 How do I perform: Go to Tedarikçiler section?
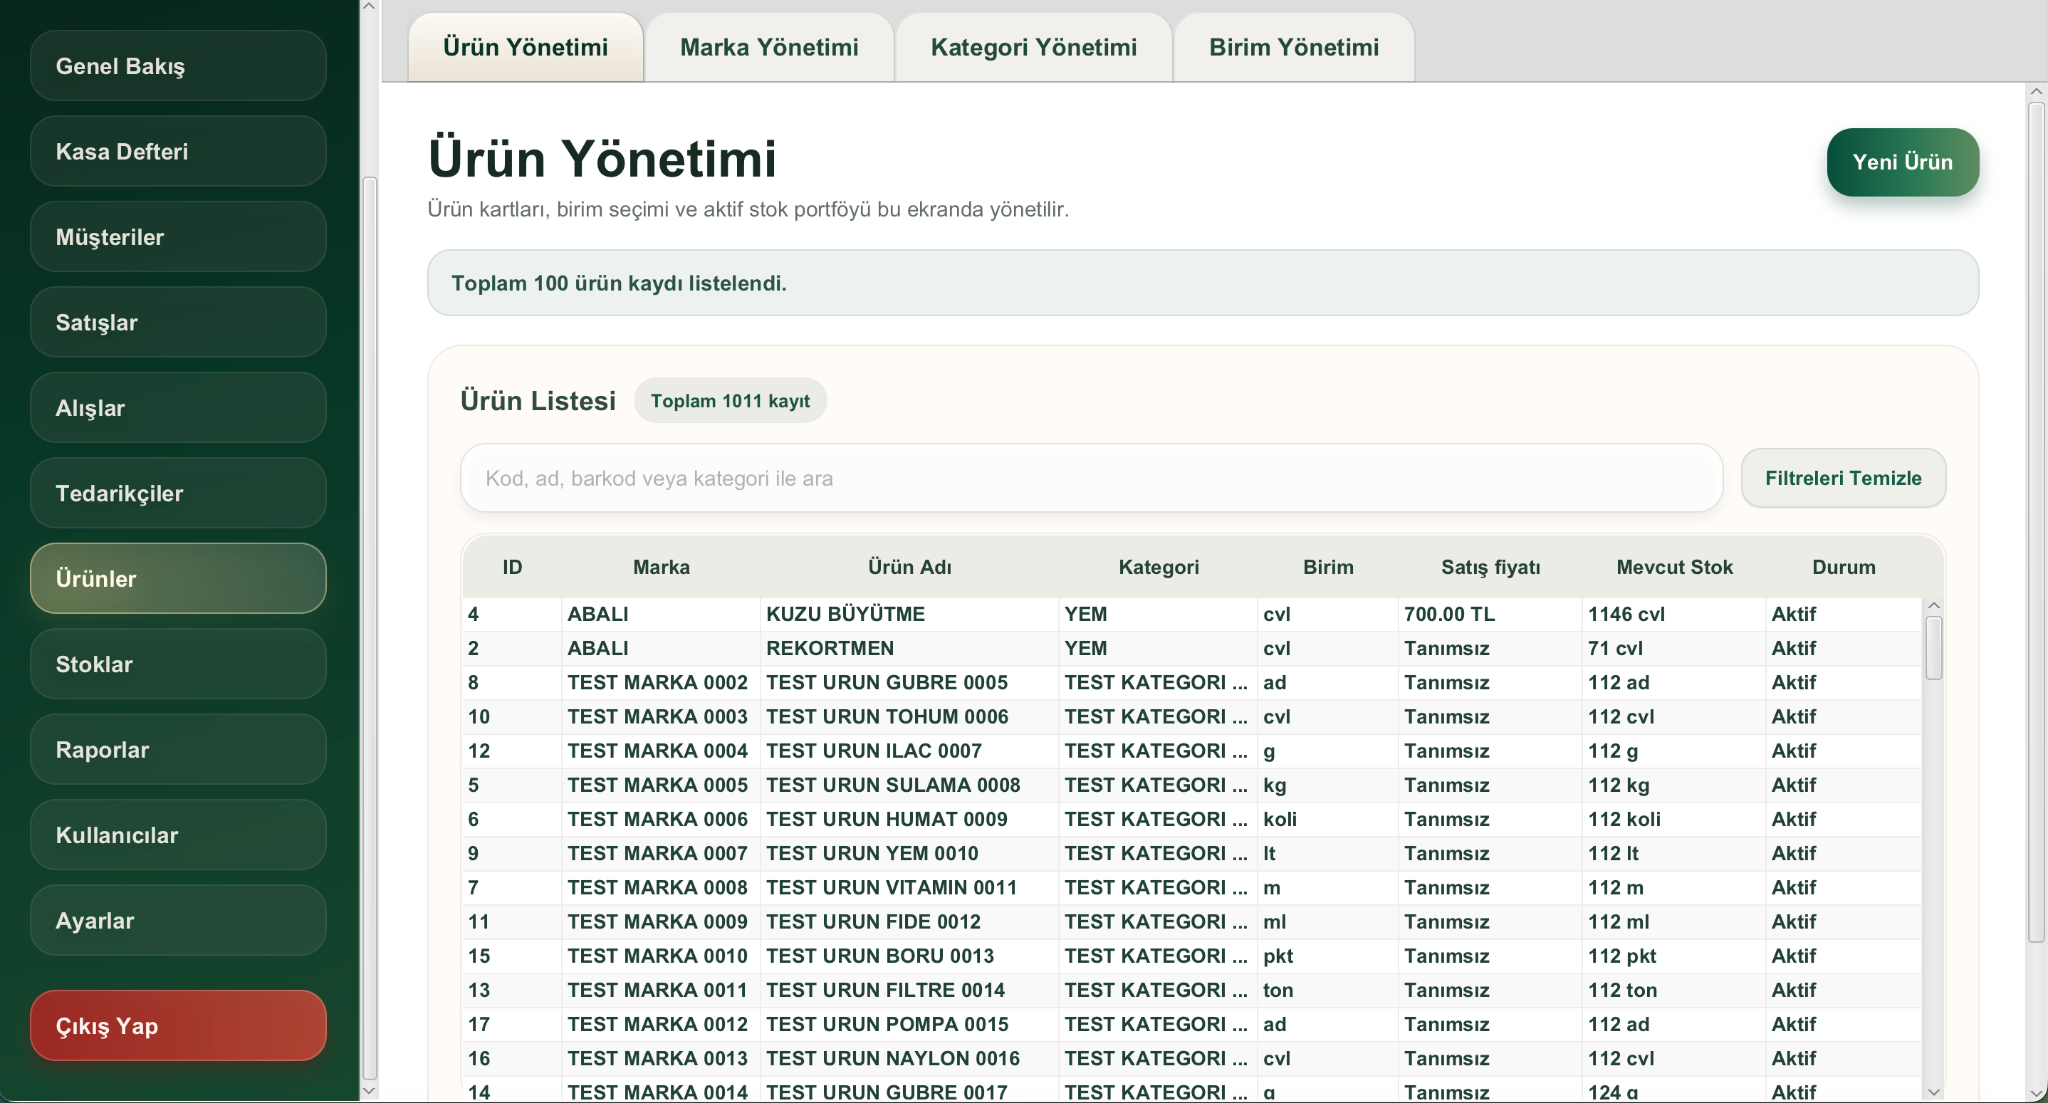tap(178, 493)
